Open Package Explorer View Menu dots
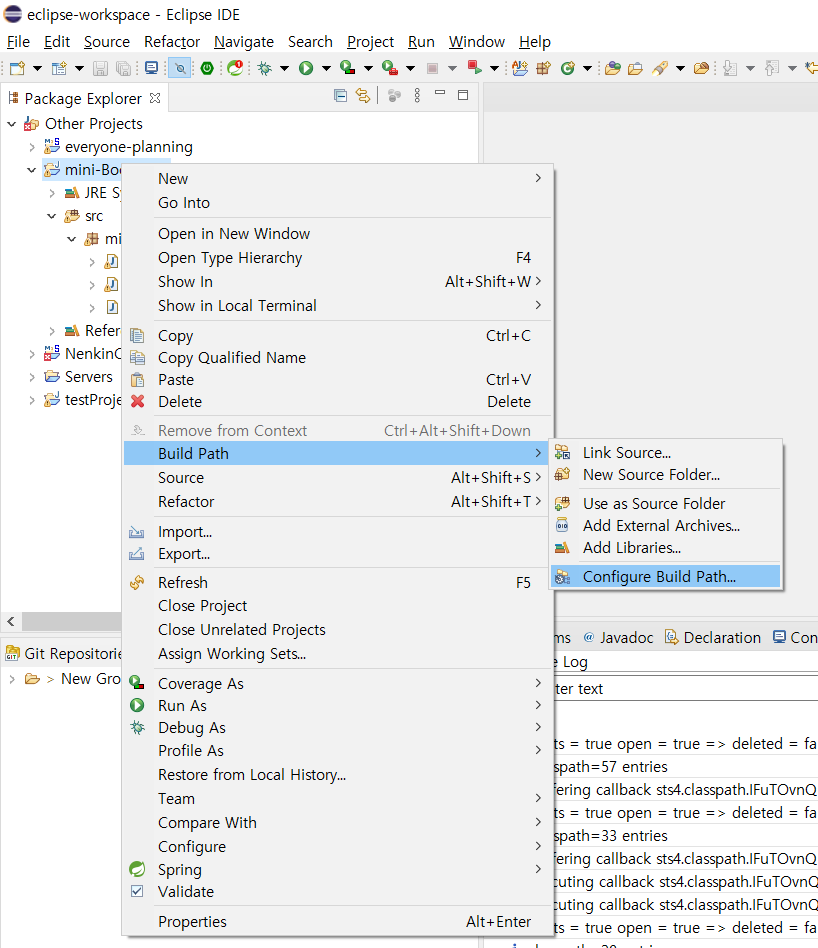The width and height of the screenshot is (818, 948). pyautogui.click(x=417, y=96)
